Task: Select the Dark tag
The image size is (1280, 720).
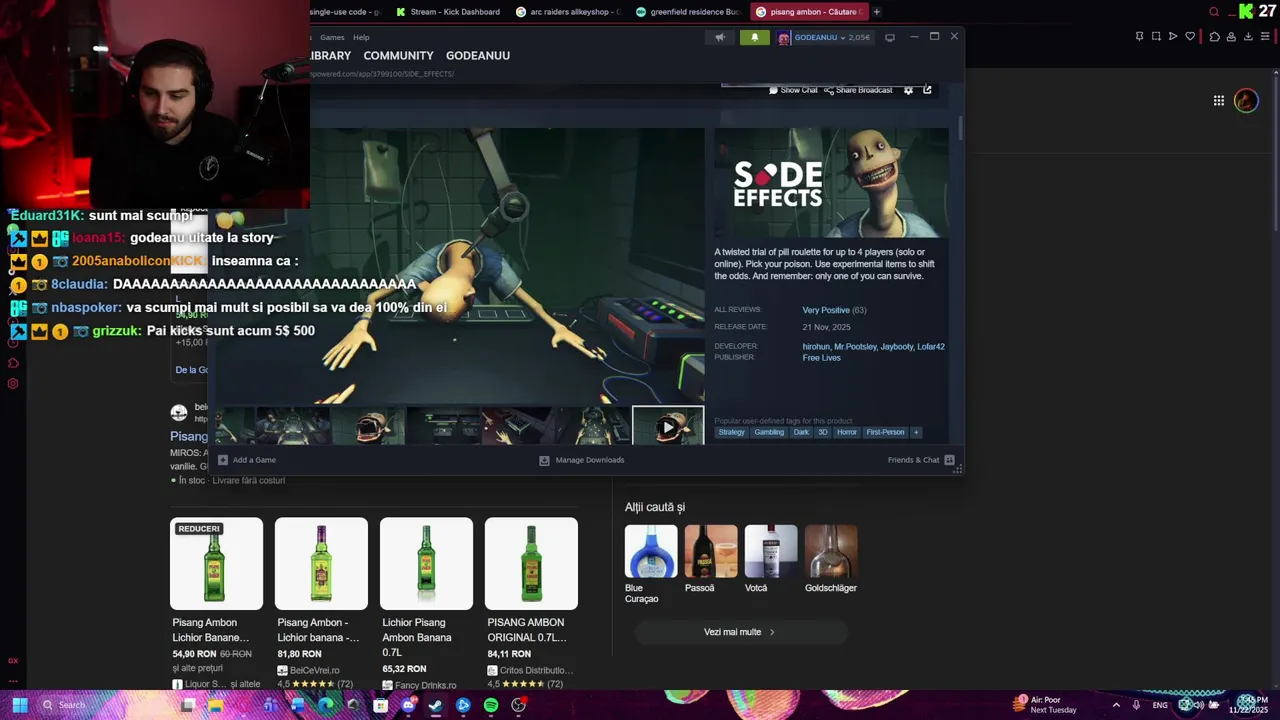Action: (x=801, y=432)
